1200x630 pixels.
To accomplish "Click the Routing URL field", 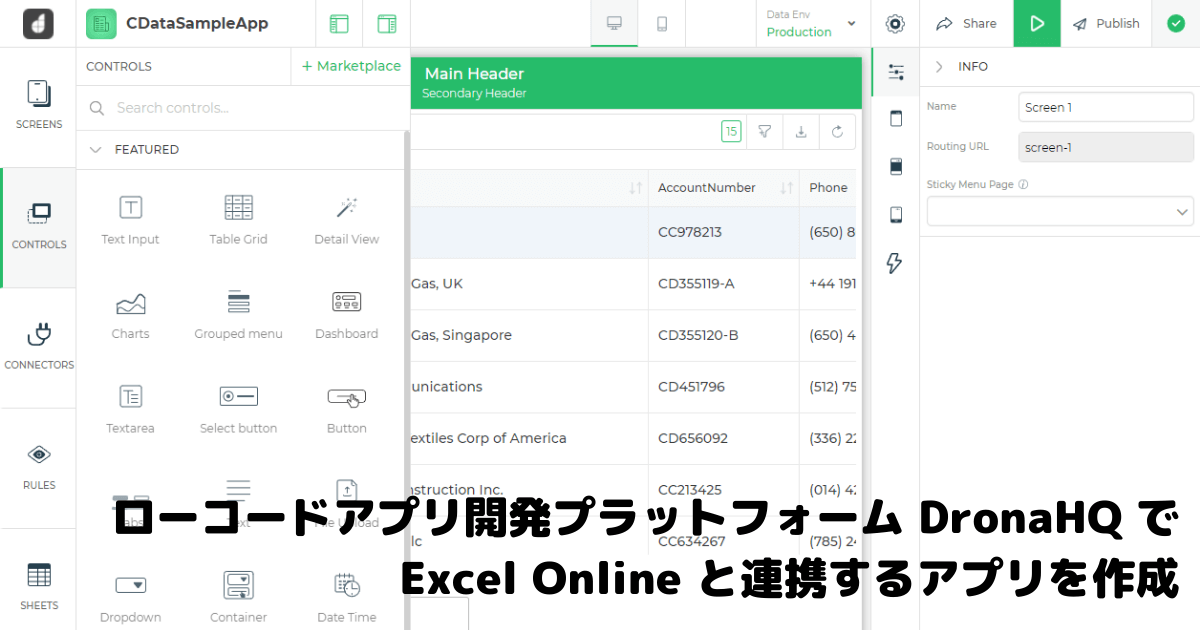I will [x=1106, y=147].
